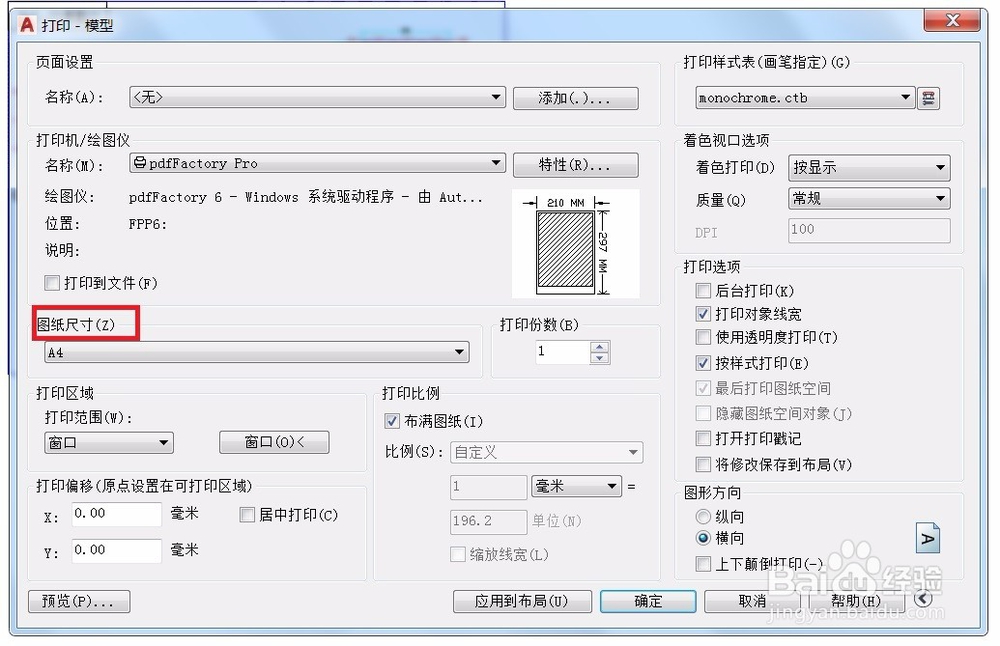
Task: Uncheck 布满图纸(I) checkbox
Action: tap(392, 421)
